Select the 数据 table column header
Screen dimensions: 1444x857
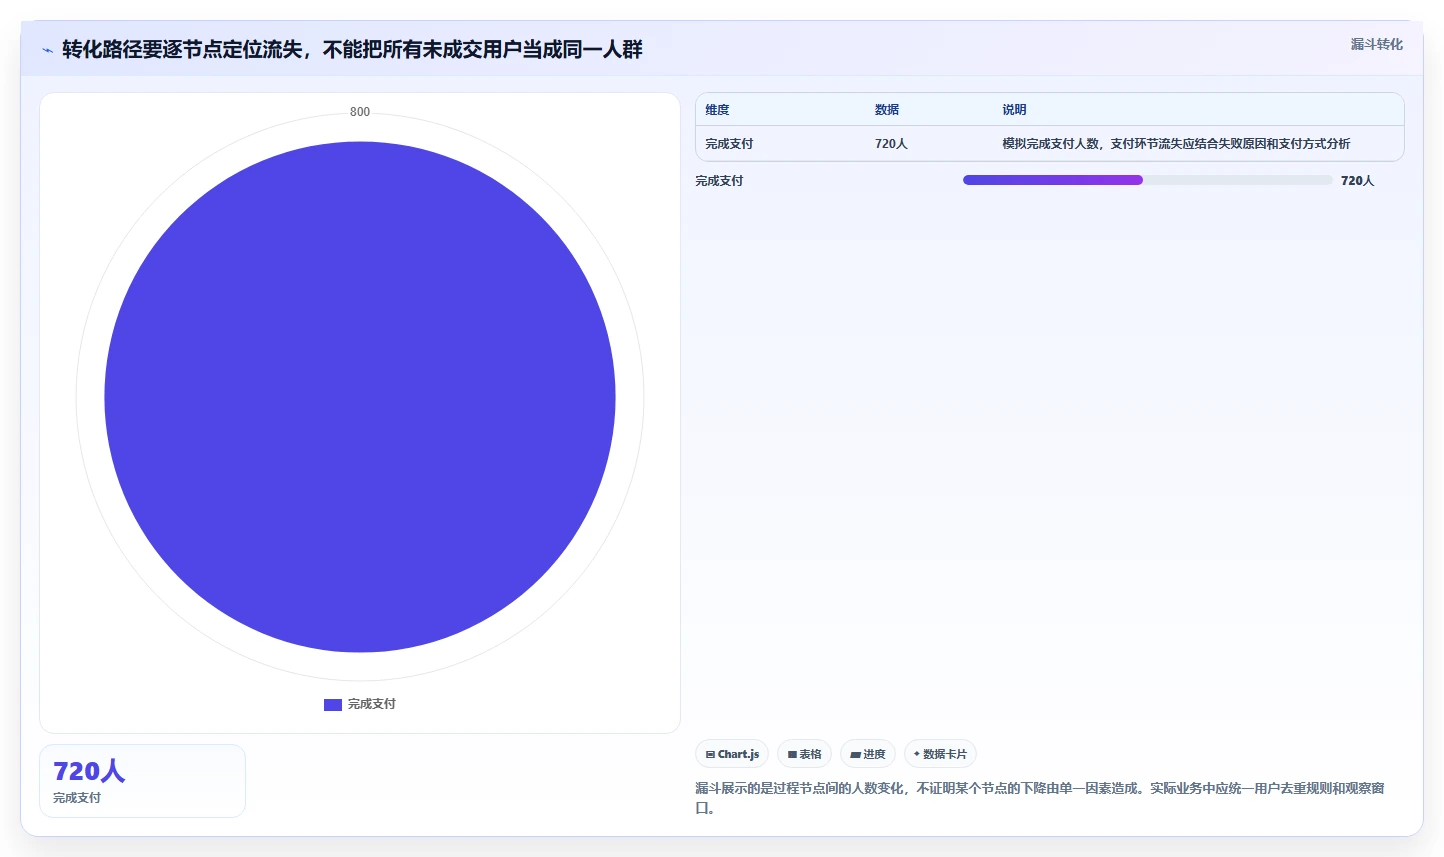coord(887,110)
